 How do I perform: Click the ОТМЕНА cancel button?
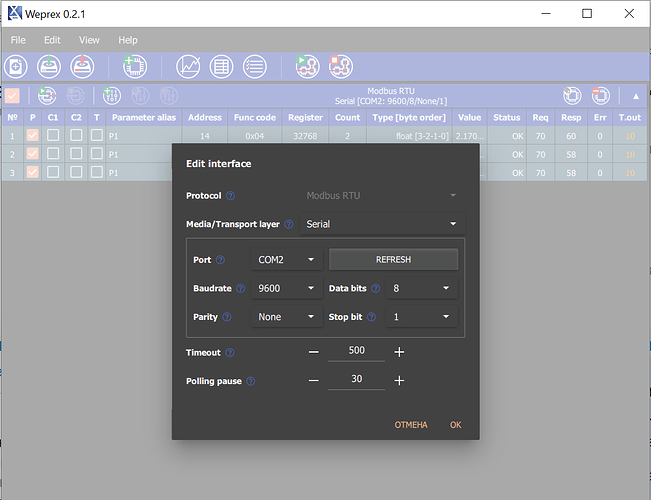coord(411,425)
